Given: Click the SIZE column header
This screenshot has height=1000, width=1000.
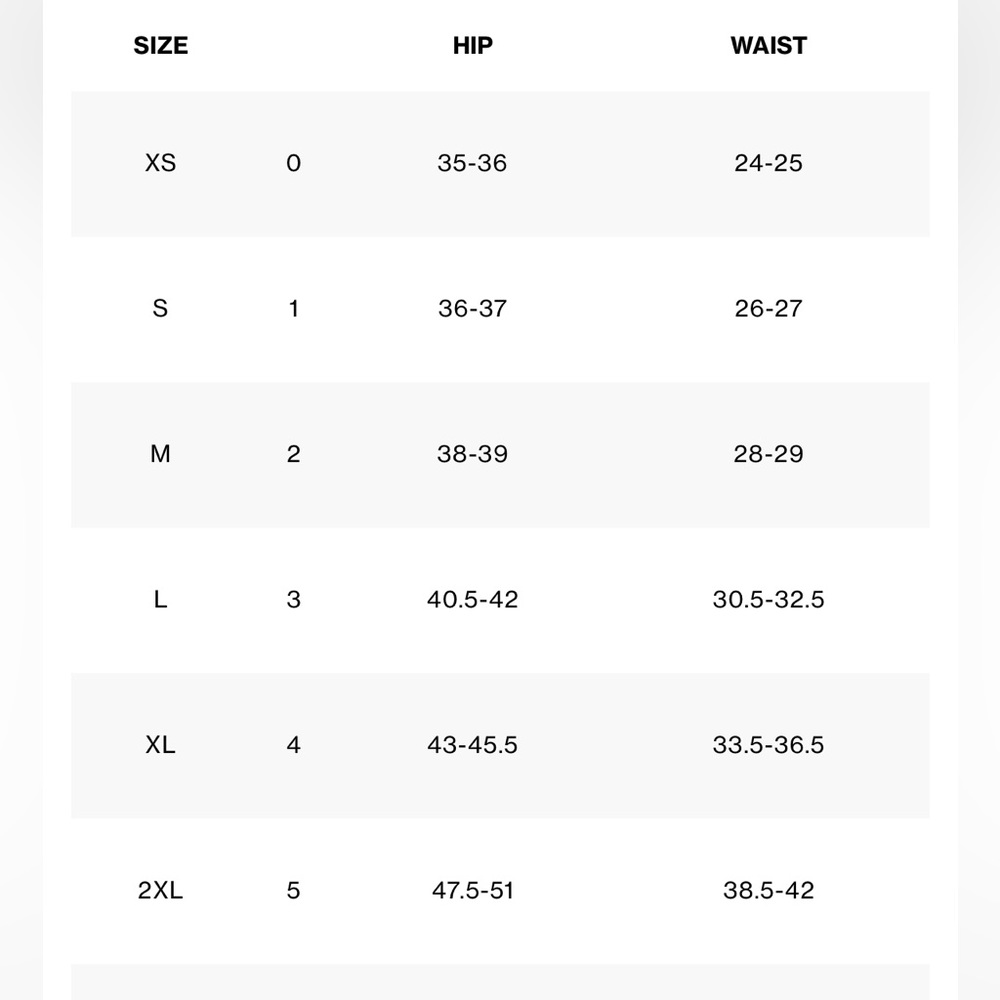Looking at the screenshot, I should click(x=160, y=46).
